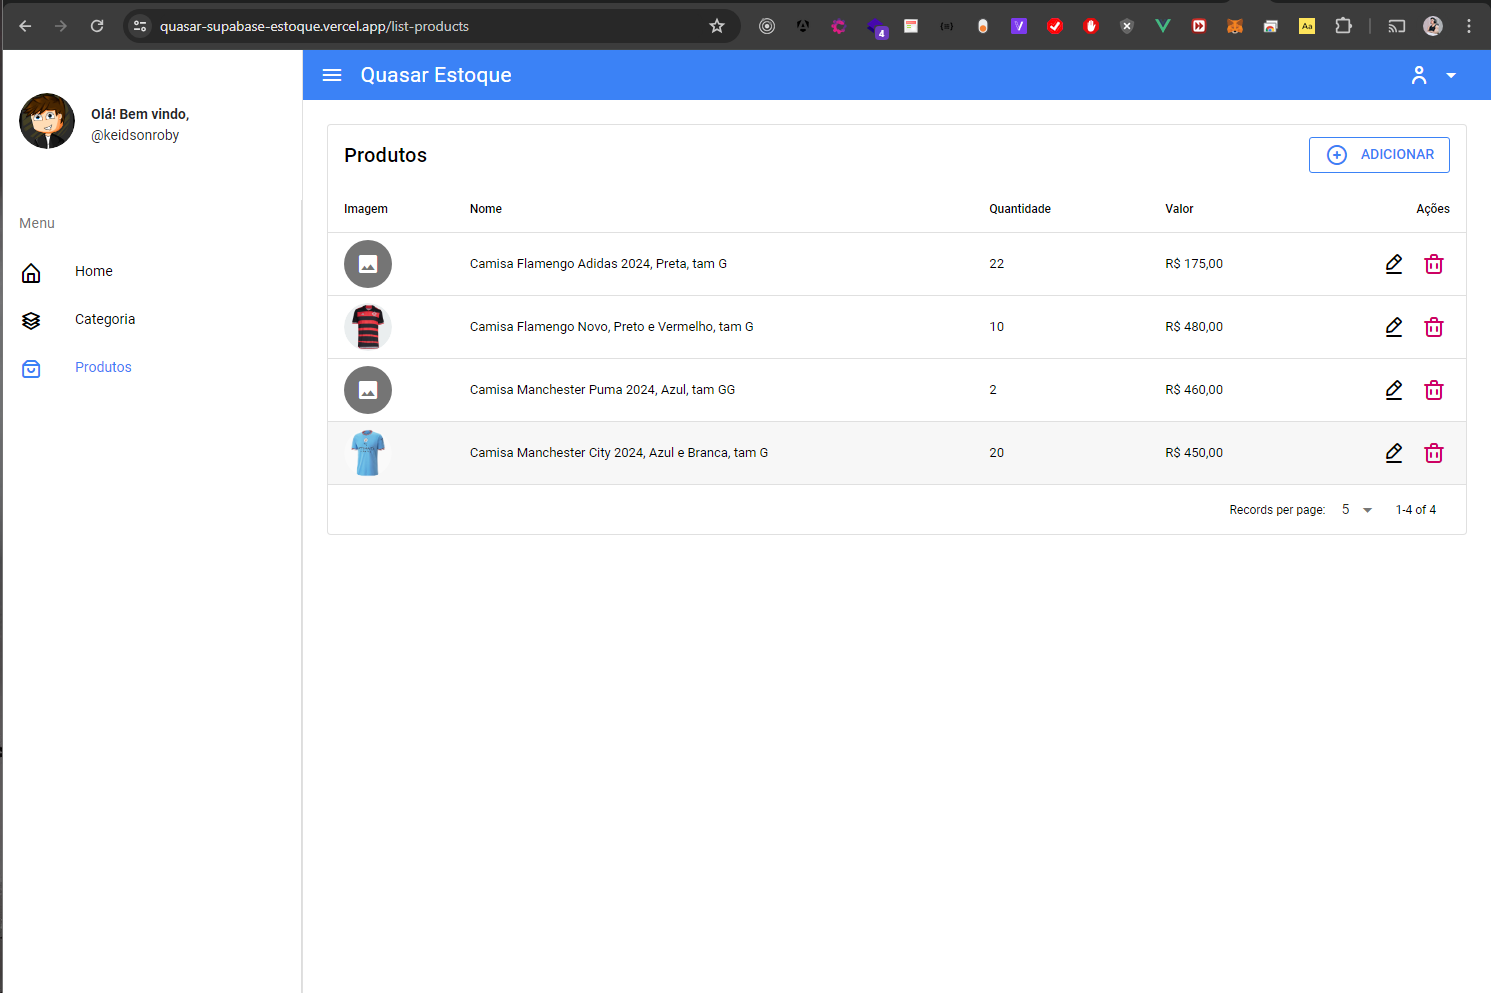Screen dimensions: 1491x993
Task: Click the ADICIONAR button
Action: pos(1379,154)
